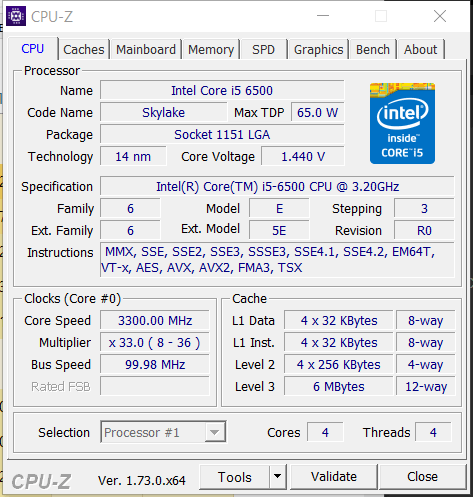The image size is (473, 497).
Task: Click the Intel inside Core i5 logo
Action: tap(402, 123)
